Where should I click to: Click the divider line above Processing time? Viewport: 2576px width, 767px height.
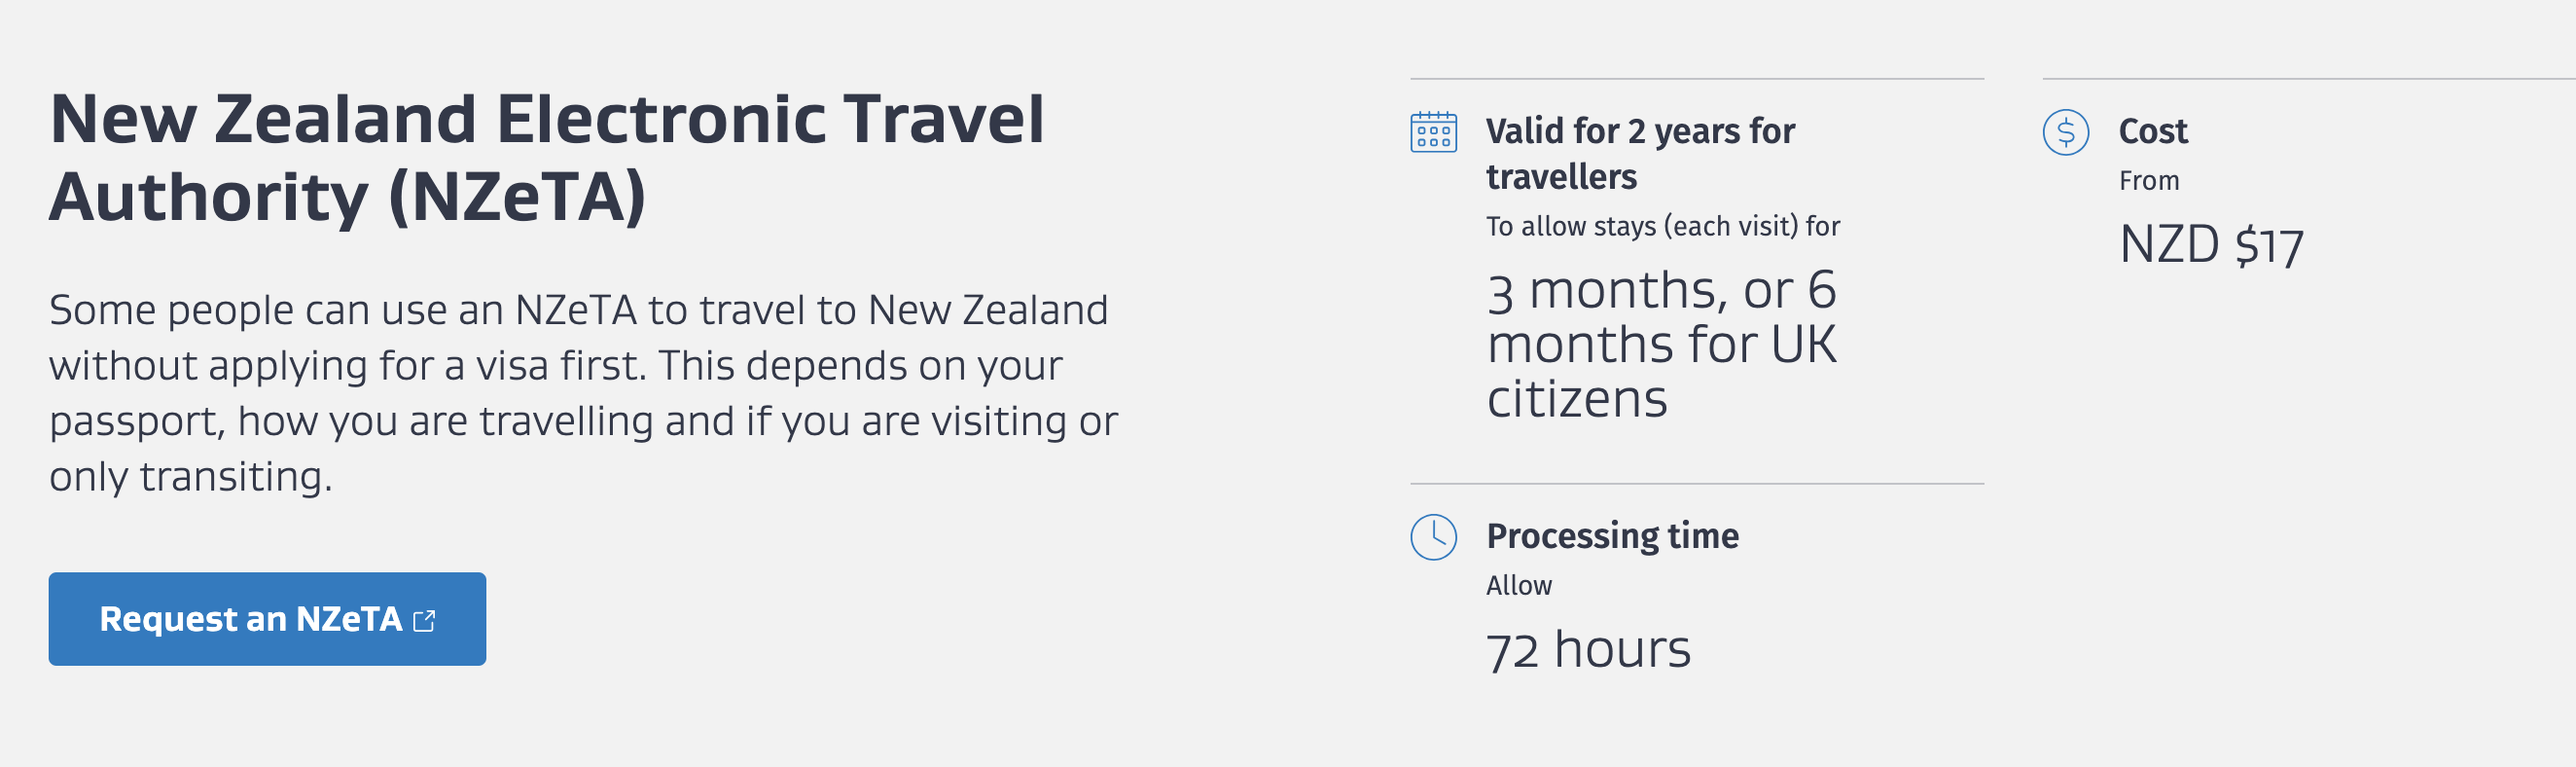[x=1697, y=484]
